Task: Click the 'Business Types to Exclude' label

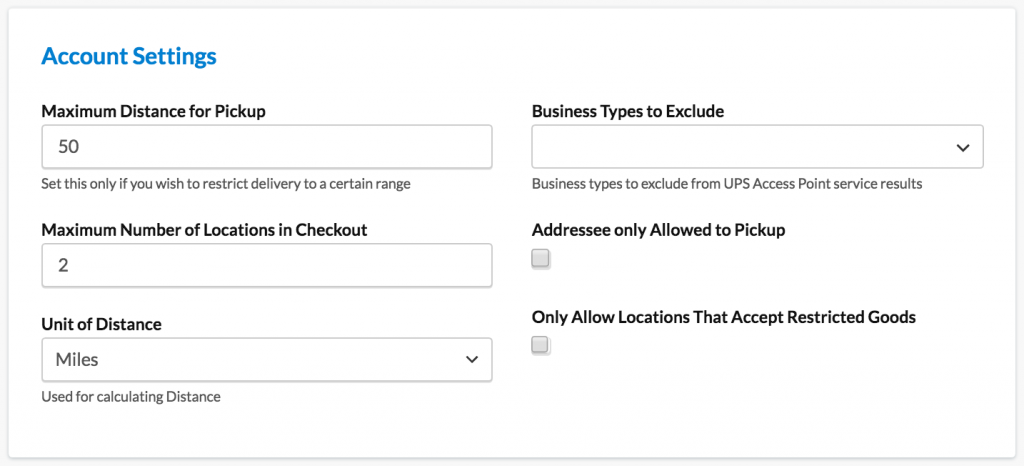Action: (x=627, y=111)
